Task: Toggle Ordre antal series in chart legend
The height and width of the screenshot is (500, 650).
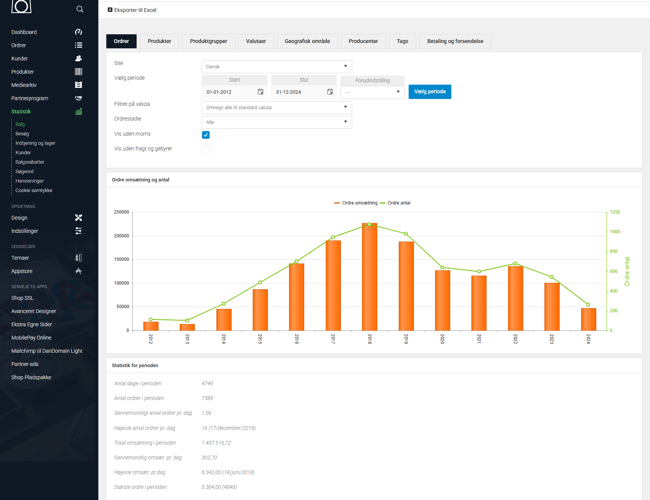Action: 395,203
